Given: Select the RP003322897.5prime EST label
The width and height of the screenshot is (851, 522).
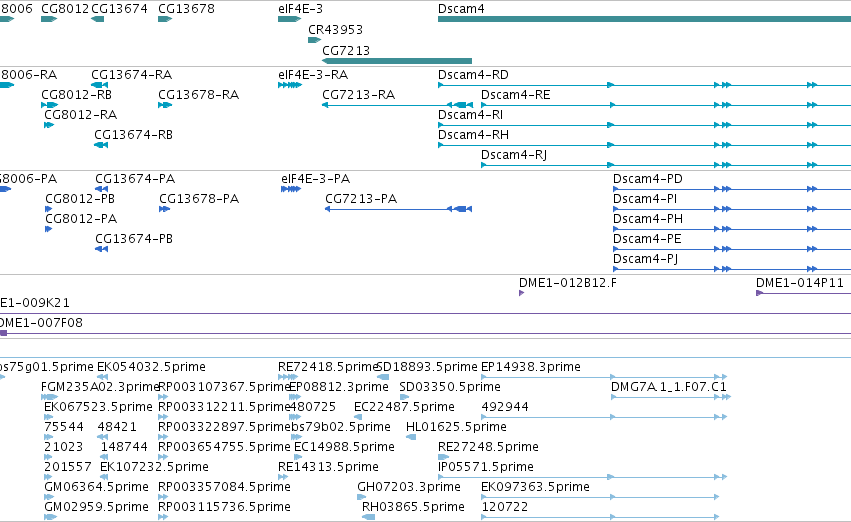Looking at the screenshot, I should click(224, 428).
